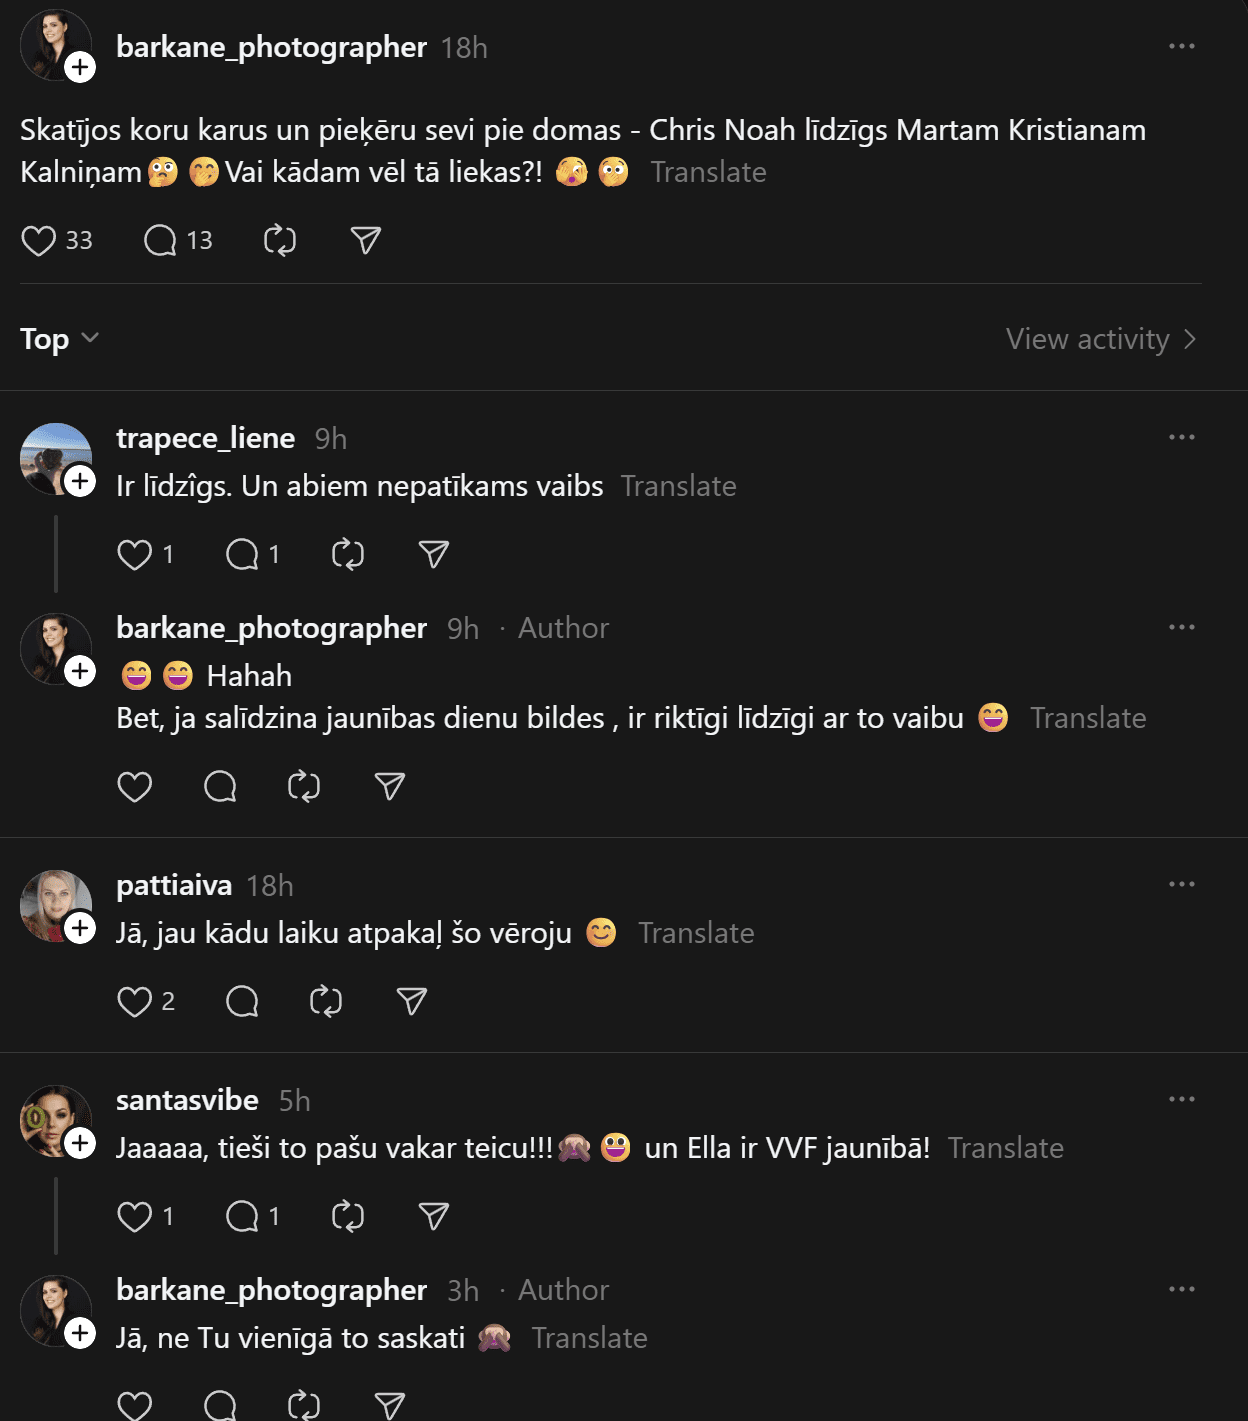Open the 13 comments on main post
This screenshot has width=1248, height=1421.
pyautogui.click(x=160, y=241)
